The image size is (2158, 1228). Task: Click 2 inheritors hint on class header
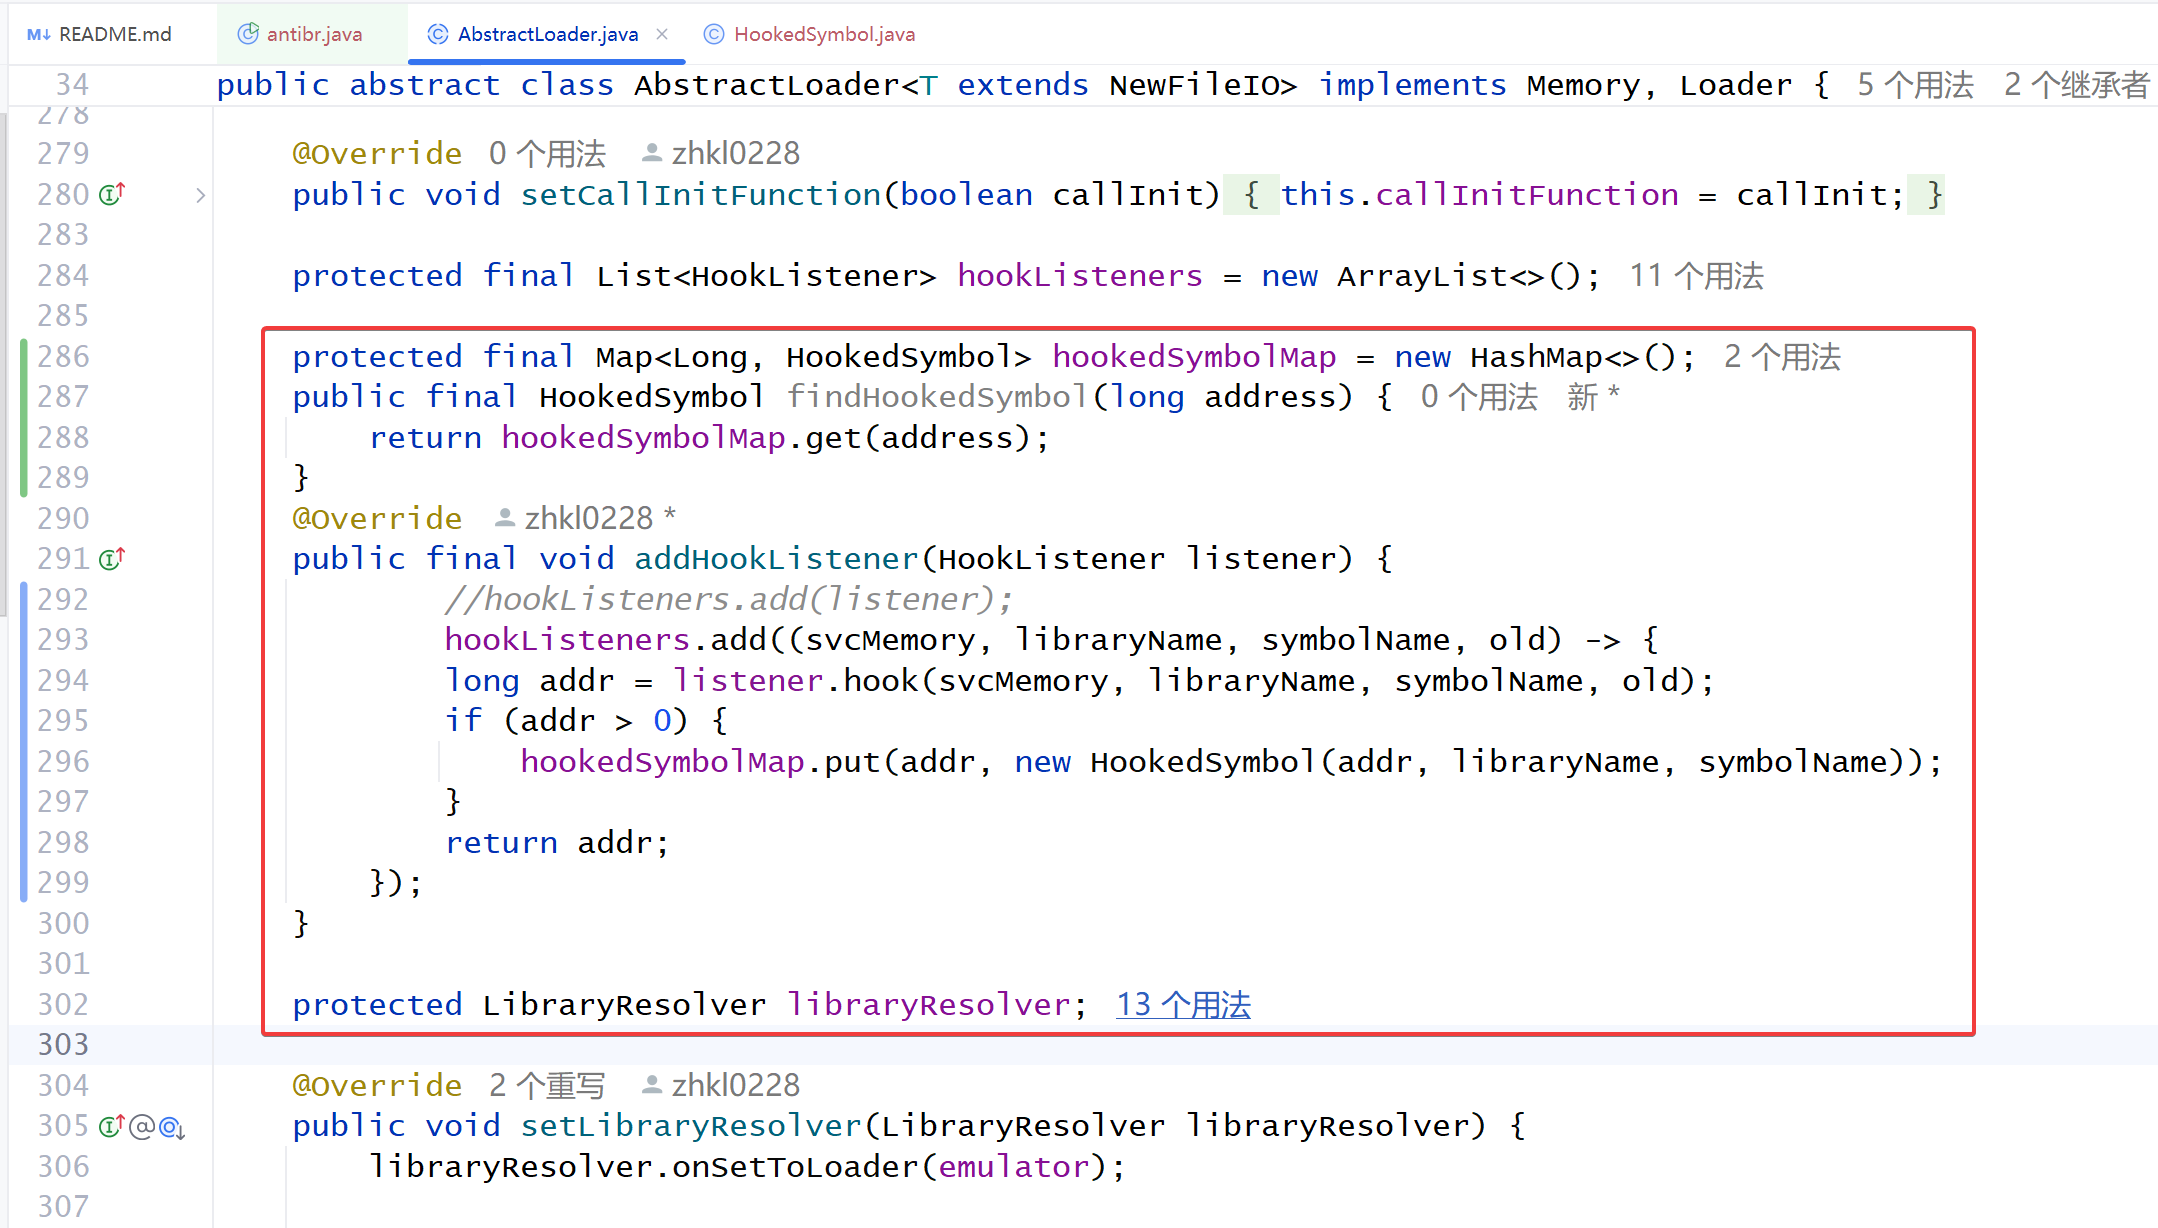tap(2076, 85)
